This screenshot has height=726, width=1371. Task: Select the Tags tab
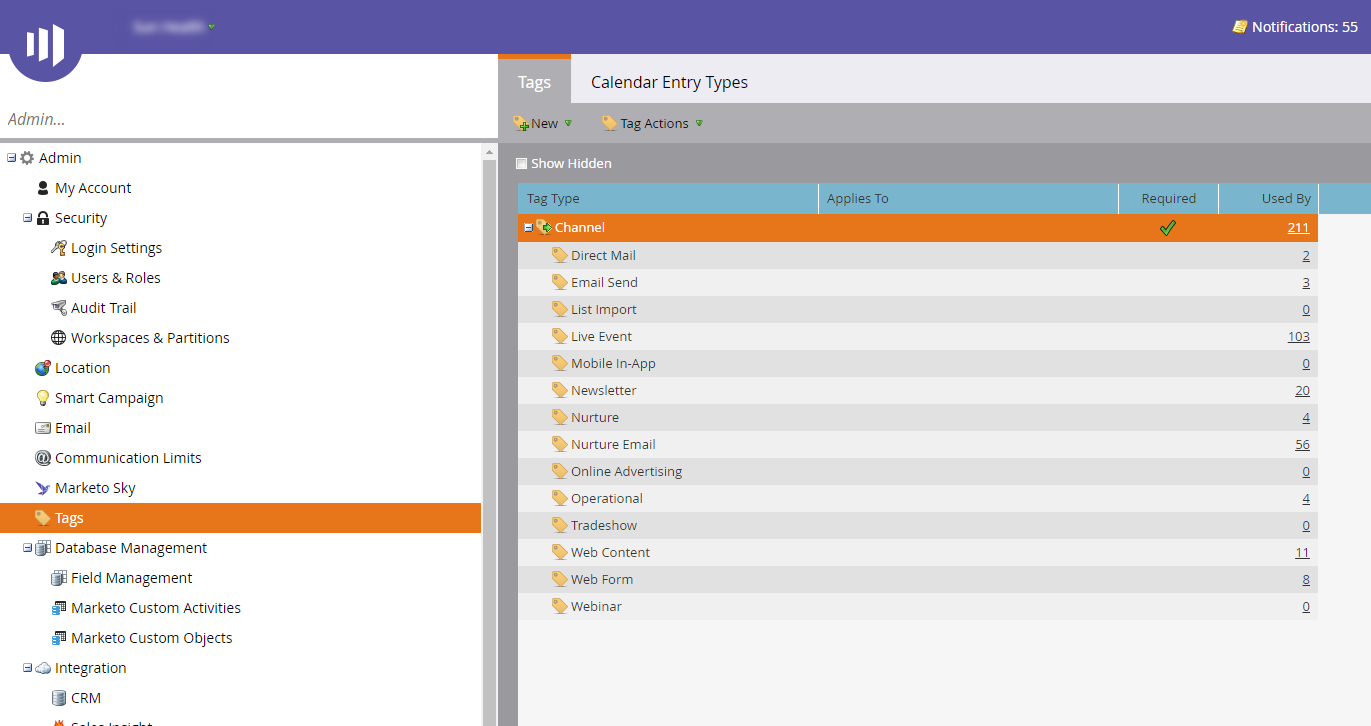pyautogui.click(x=534, y=82)
